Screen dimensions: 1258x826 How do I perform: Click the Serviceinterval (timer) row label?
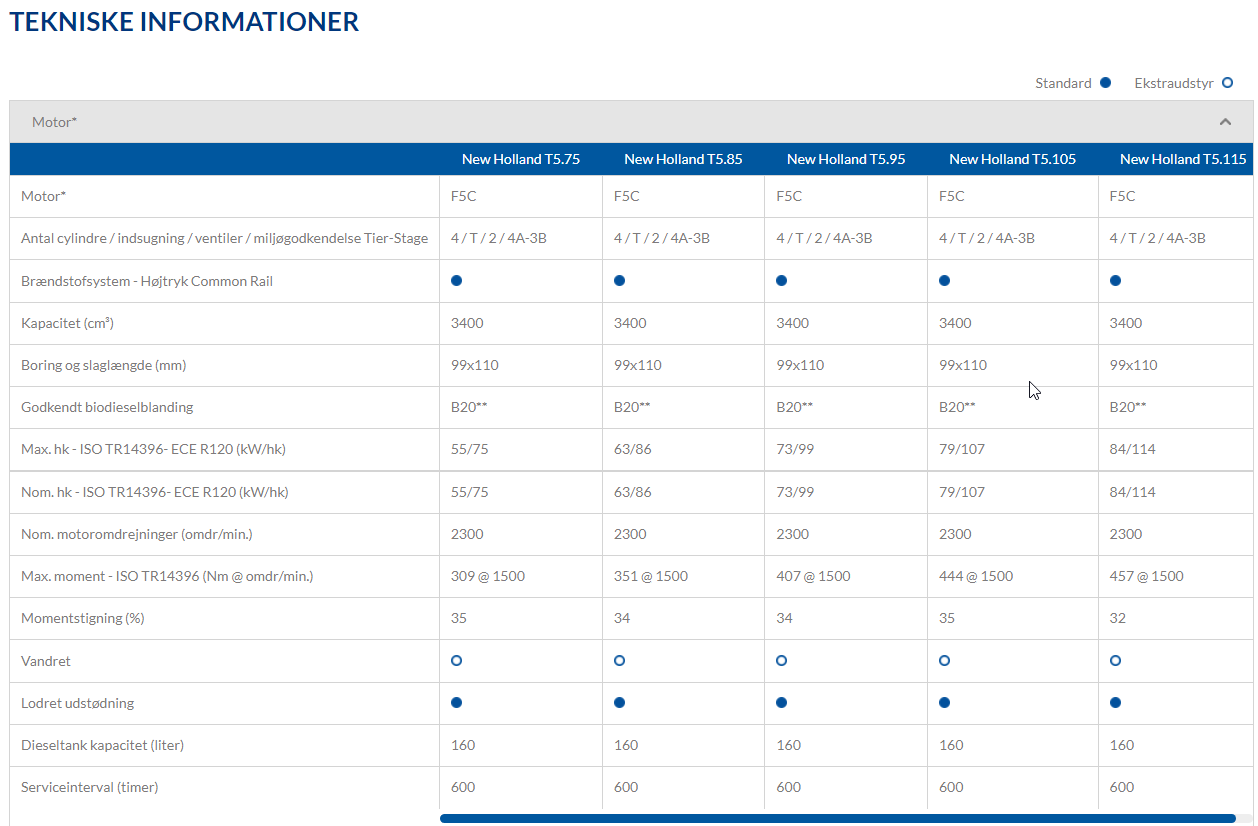coord(90,787)
